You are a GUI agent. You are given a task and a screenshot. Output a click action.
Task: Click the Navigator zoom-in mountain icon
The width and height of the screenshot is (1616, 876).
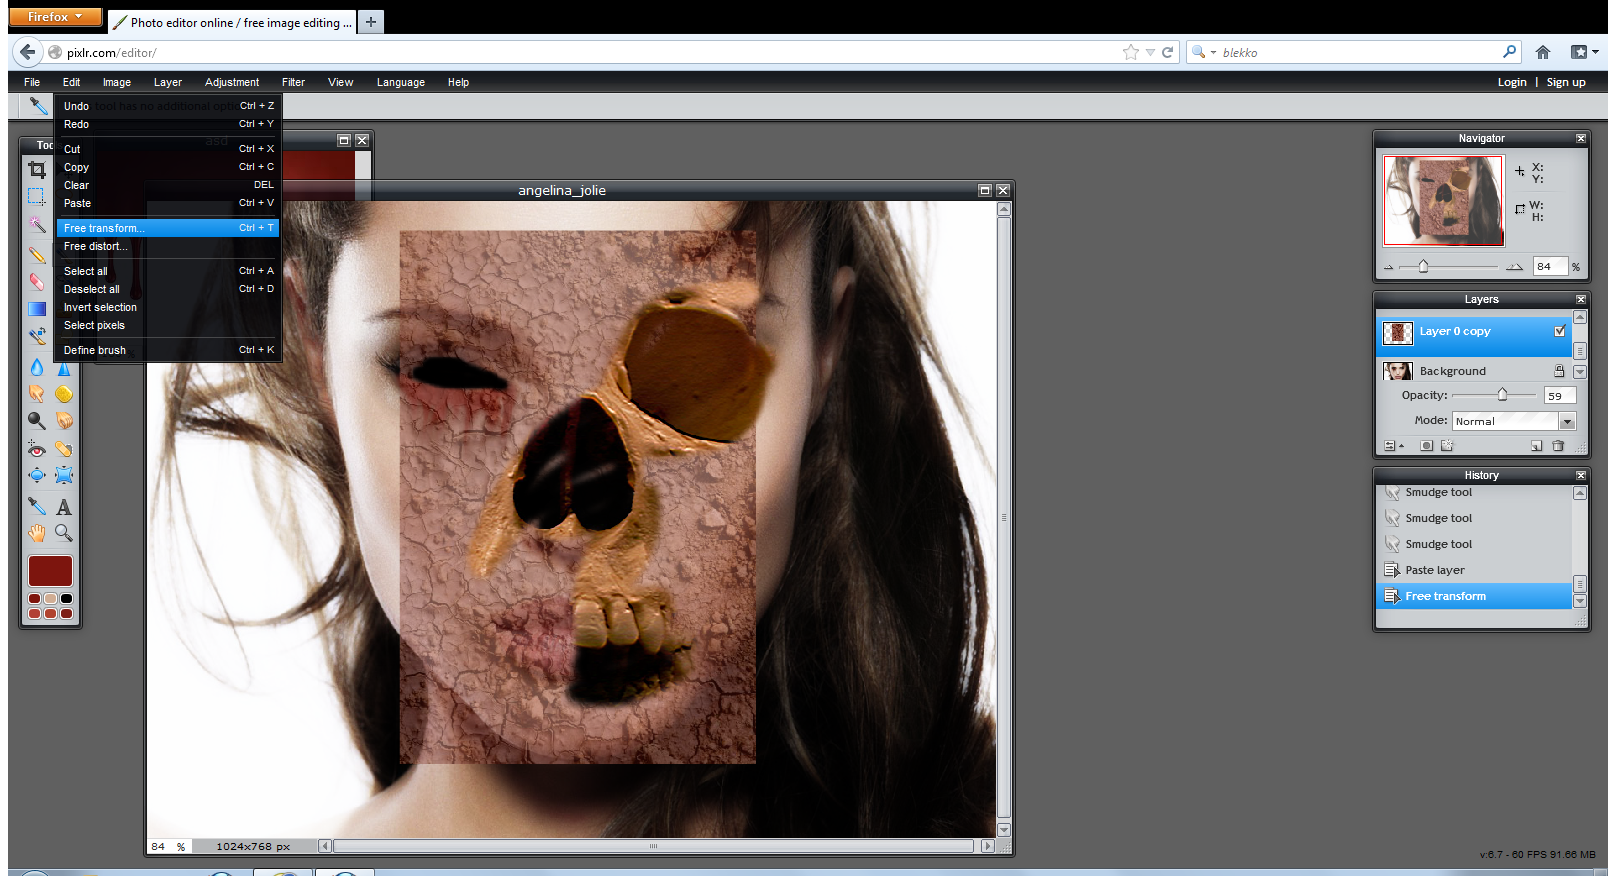tap(1514, 267)
